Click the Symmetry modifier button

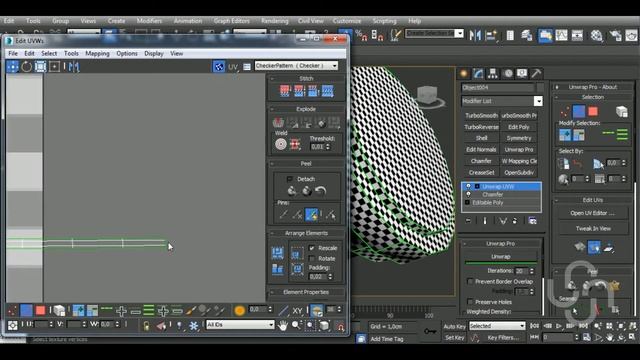pos(519,138)
